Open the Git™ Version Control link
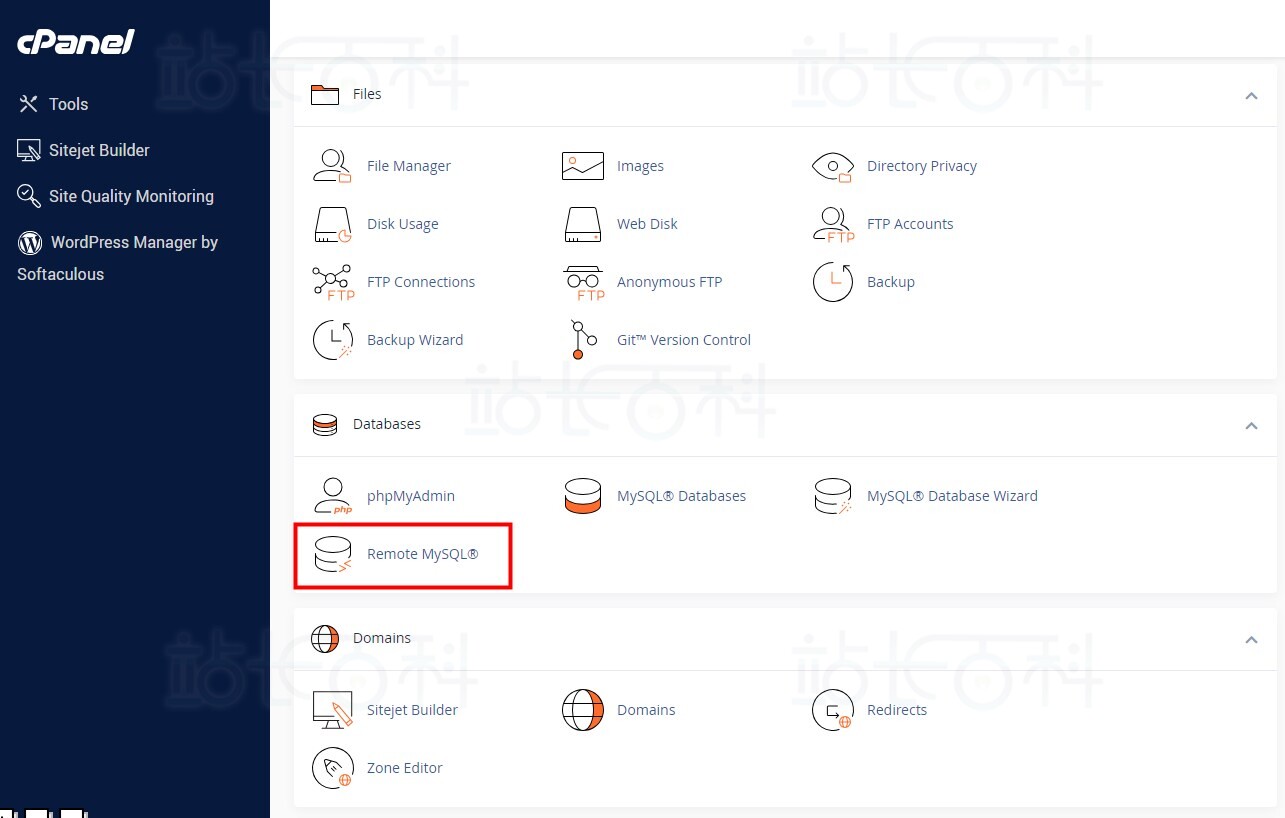 click(x=684, y=340)
